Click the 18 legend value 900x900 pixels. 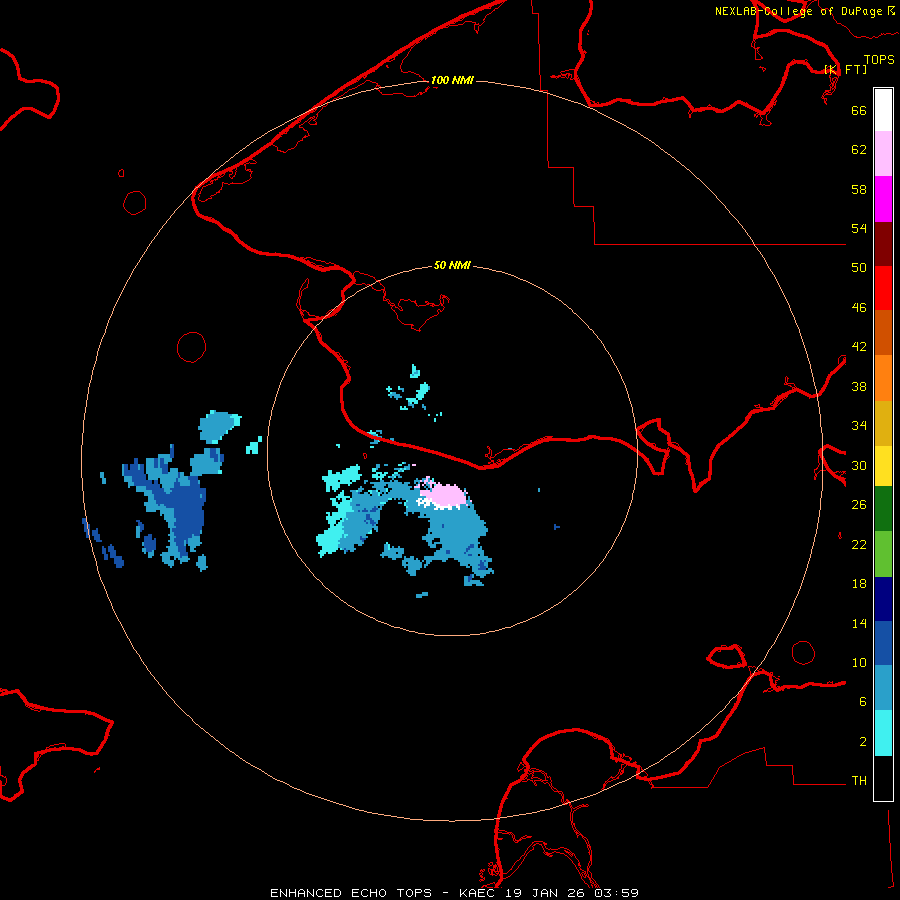[x=859, y=584]
